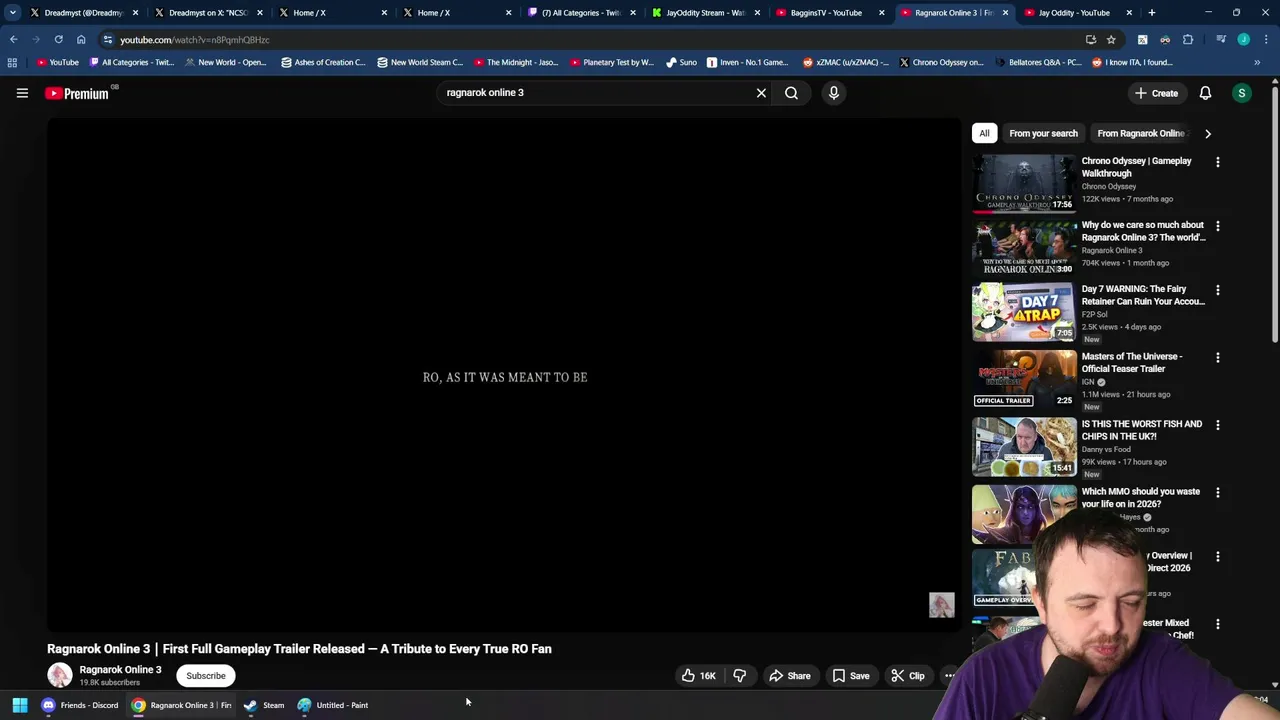This screenshot has width=1280, height=720.
Task: Go back in Chrome history
Action: tap(13, 40)
